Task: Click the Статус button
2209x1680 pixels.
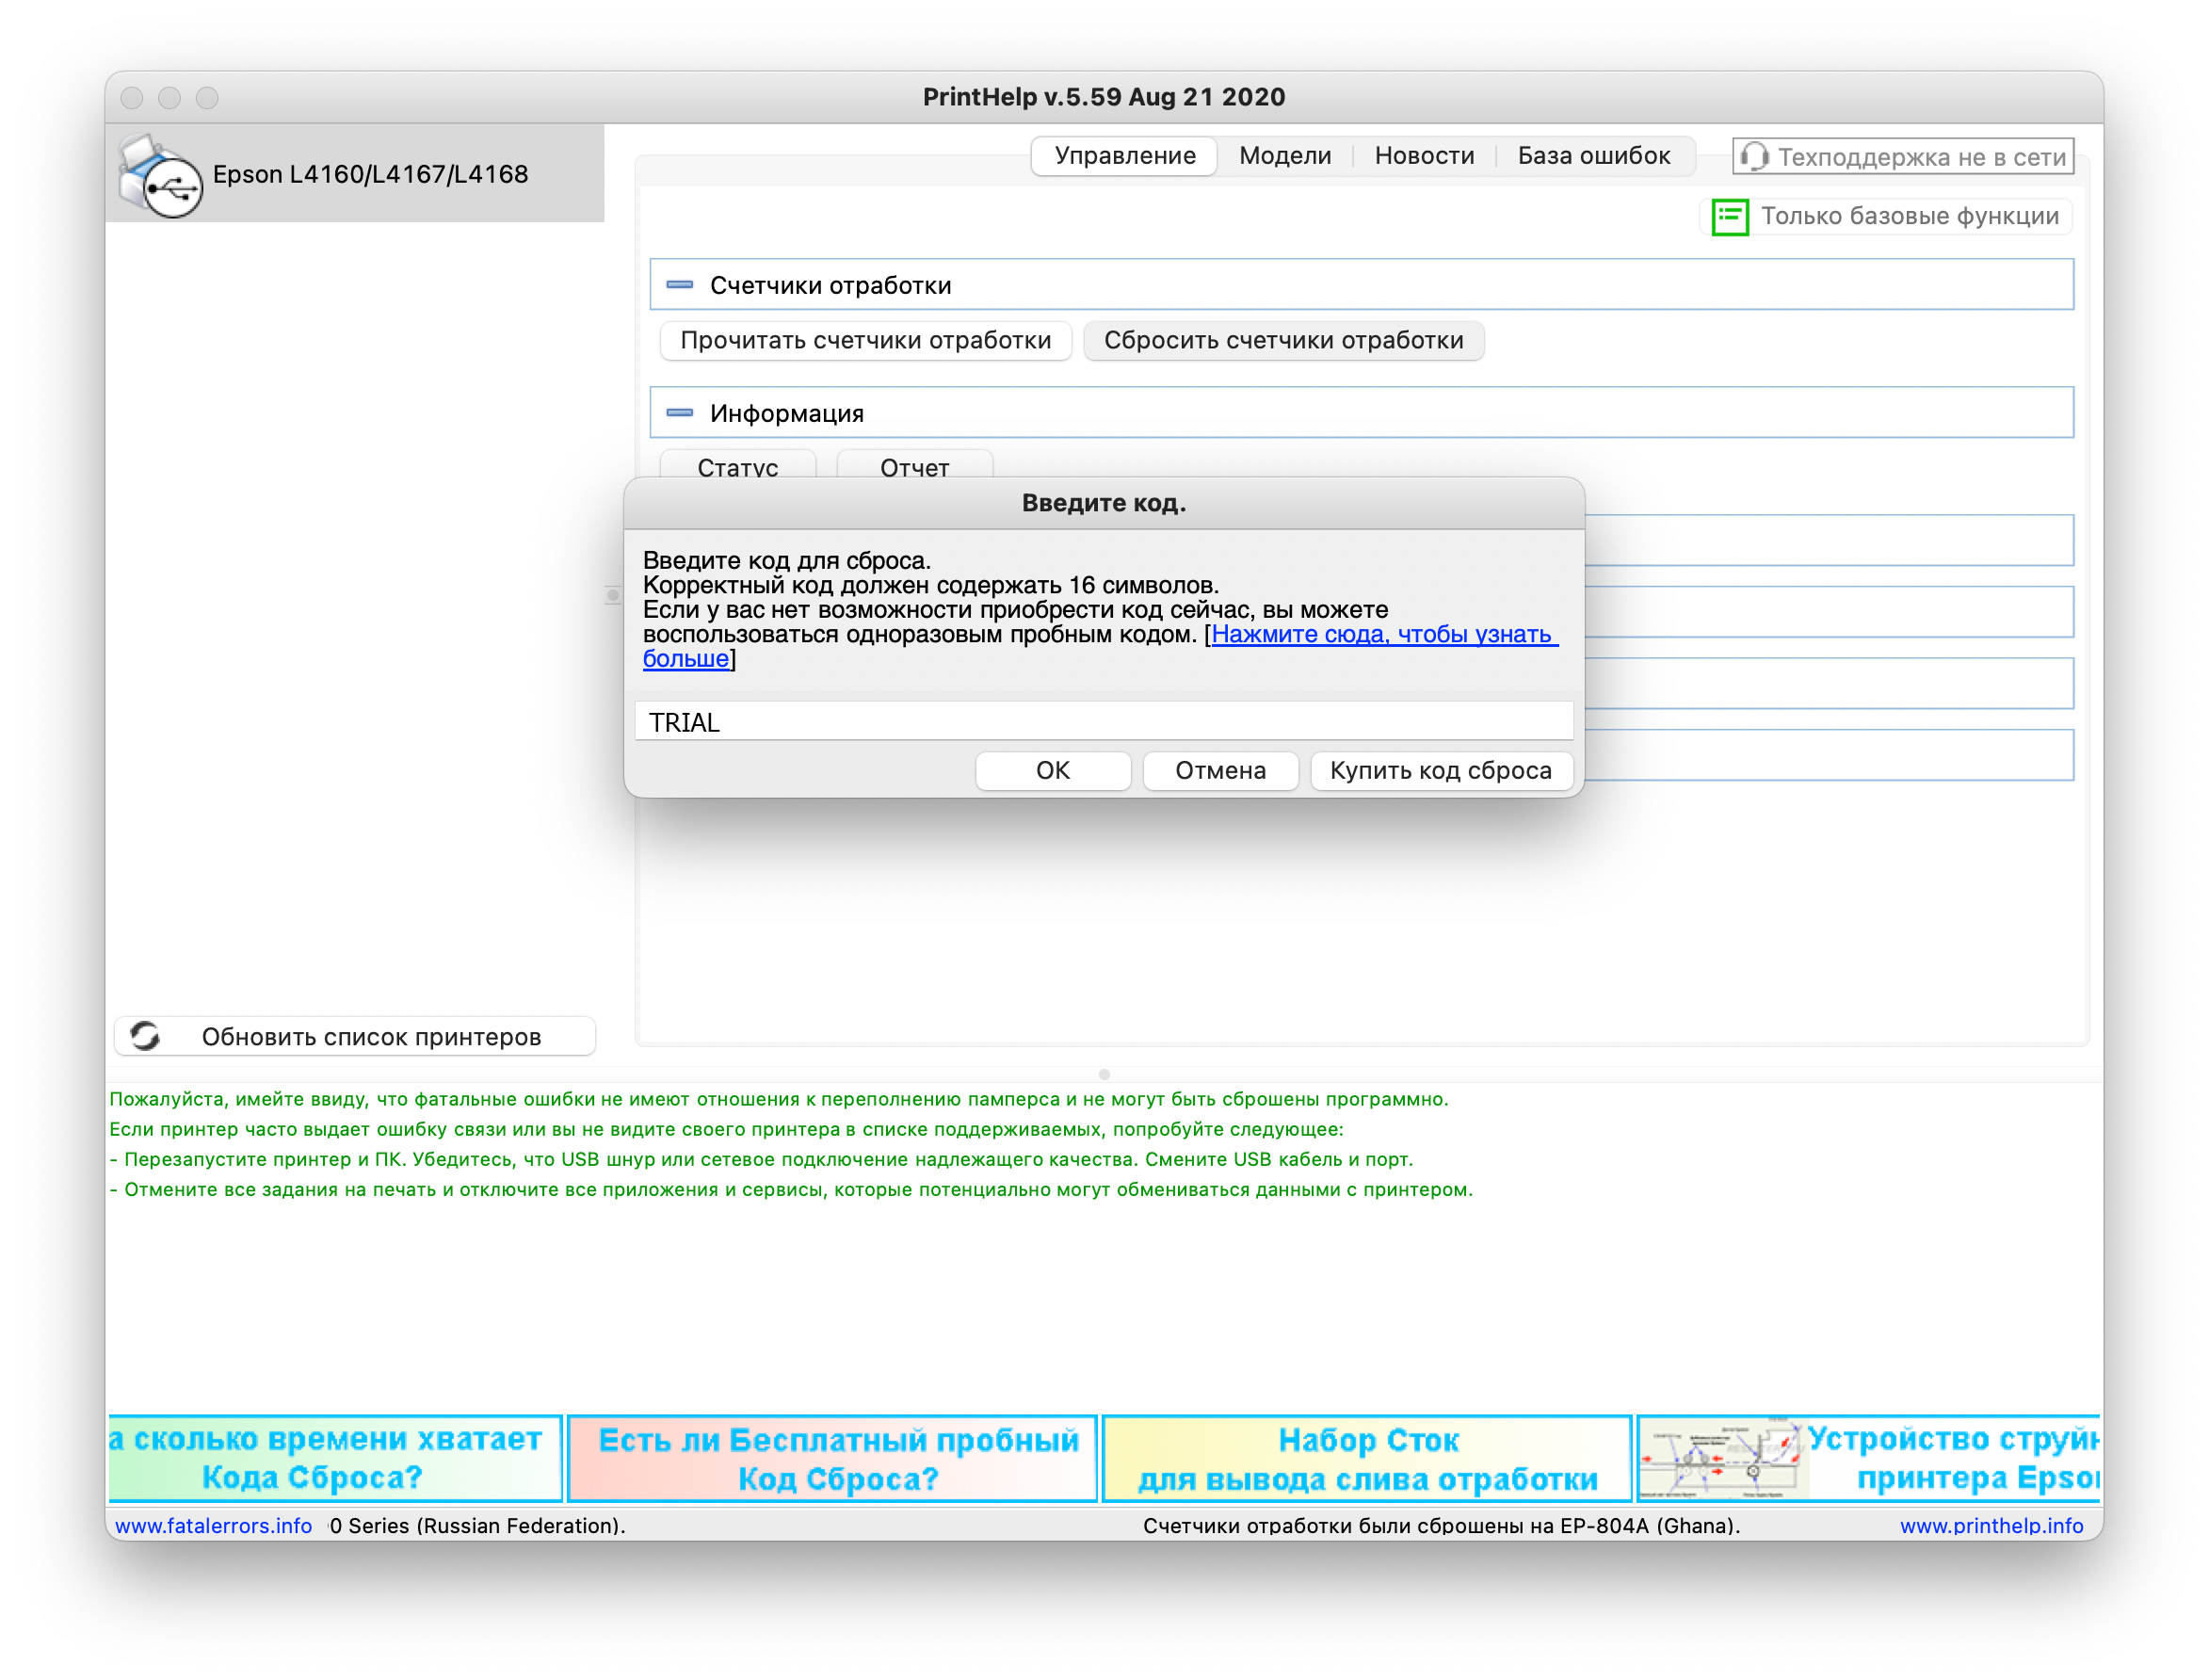Action: (x=738, y=466)
